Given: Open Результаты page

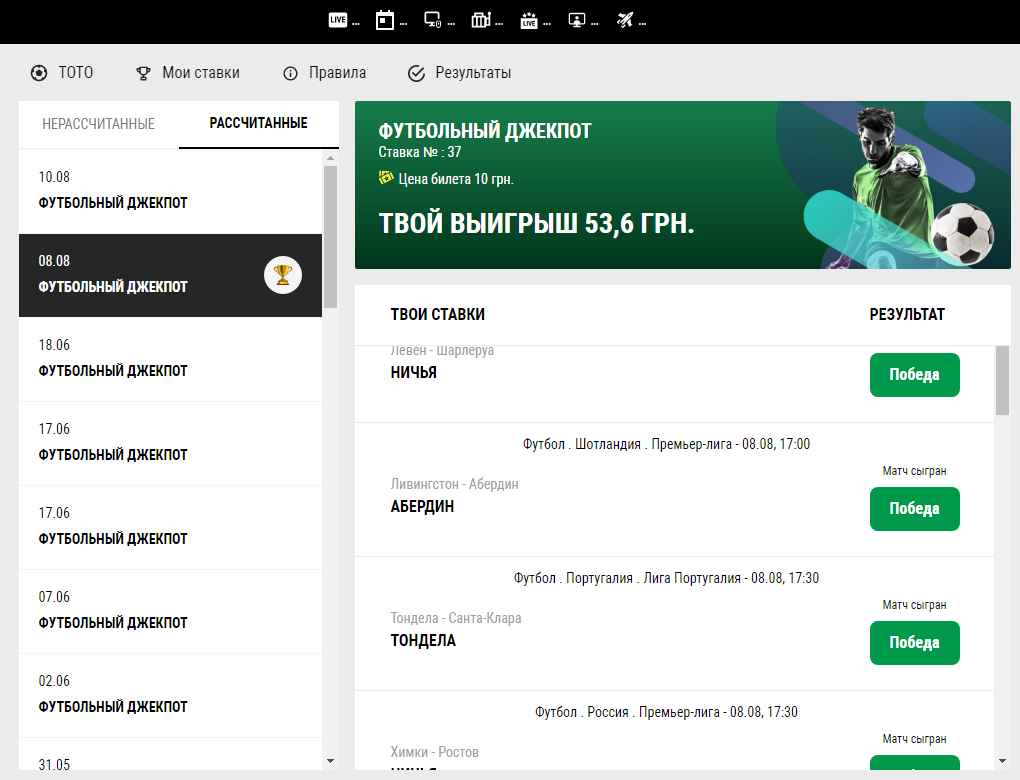Looking at the screenshot, I should pyautogui.click(x=473, y=72).
